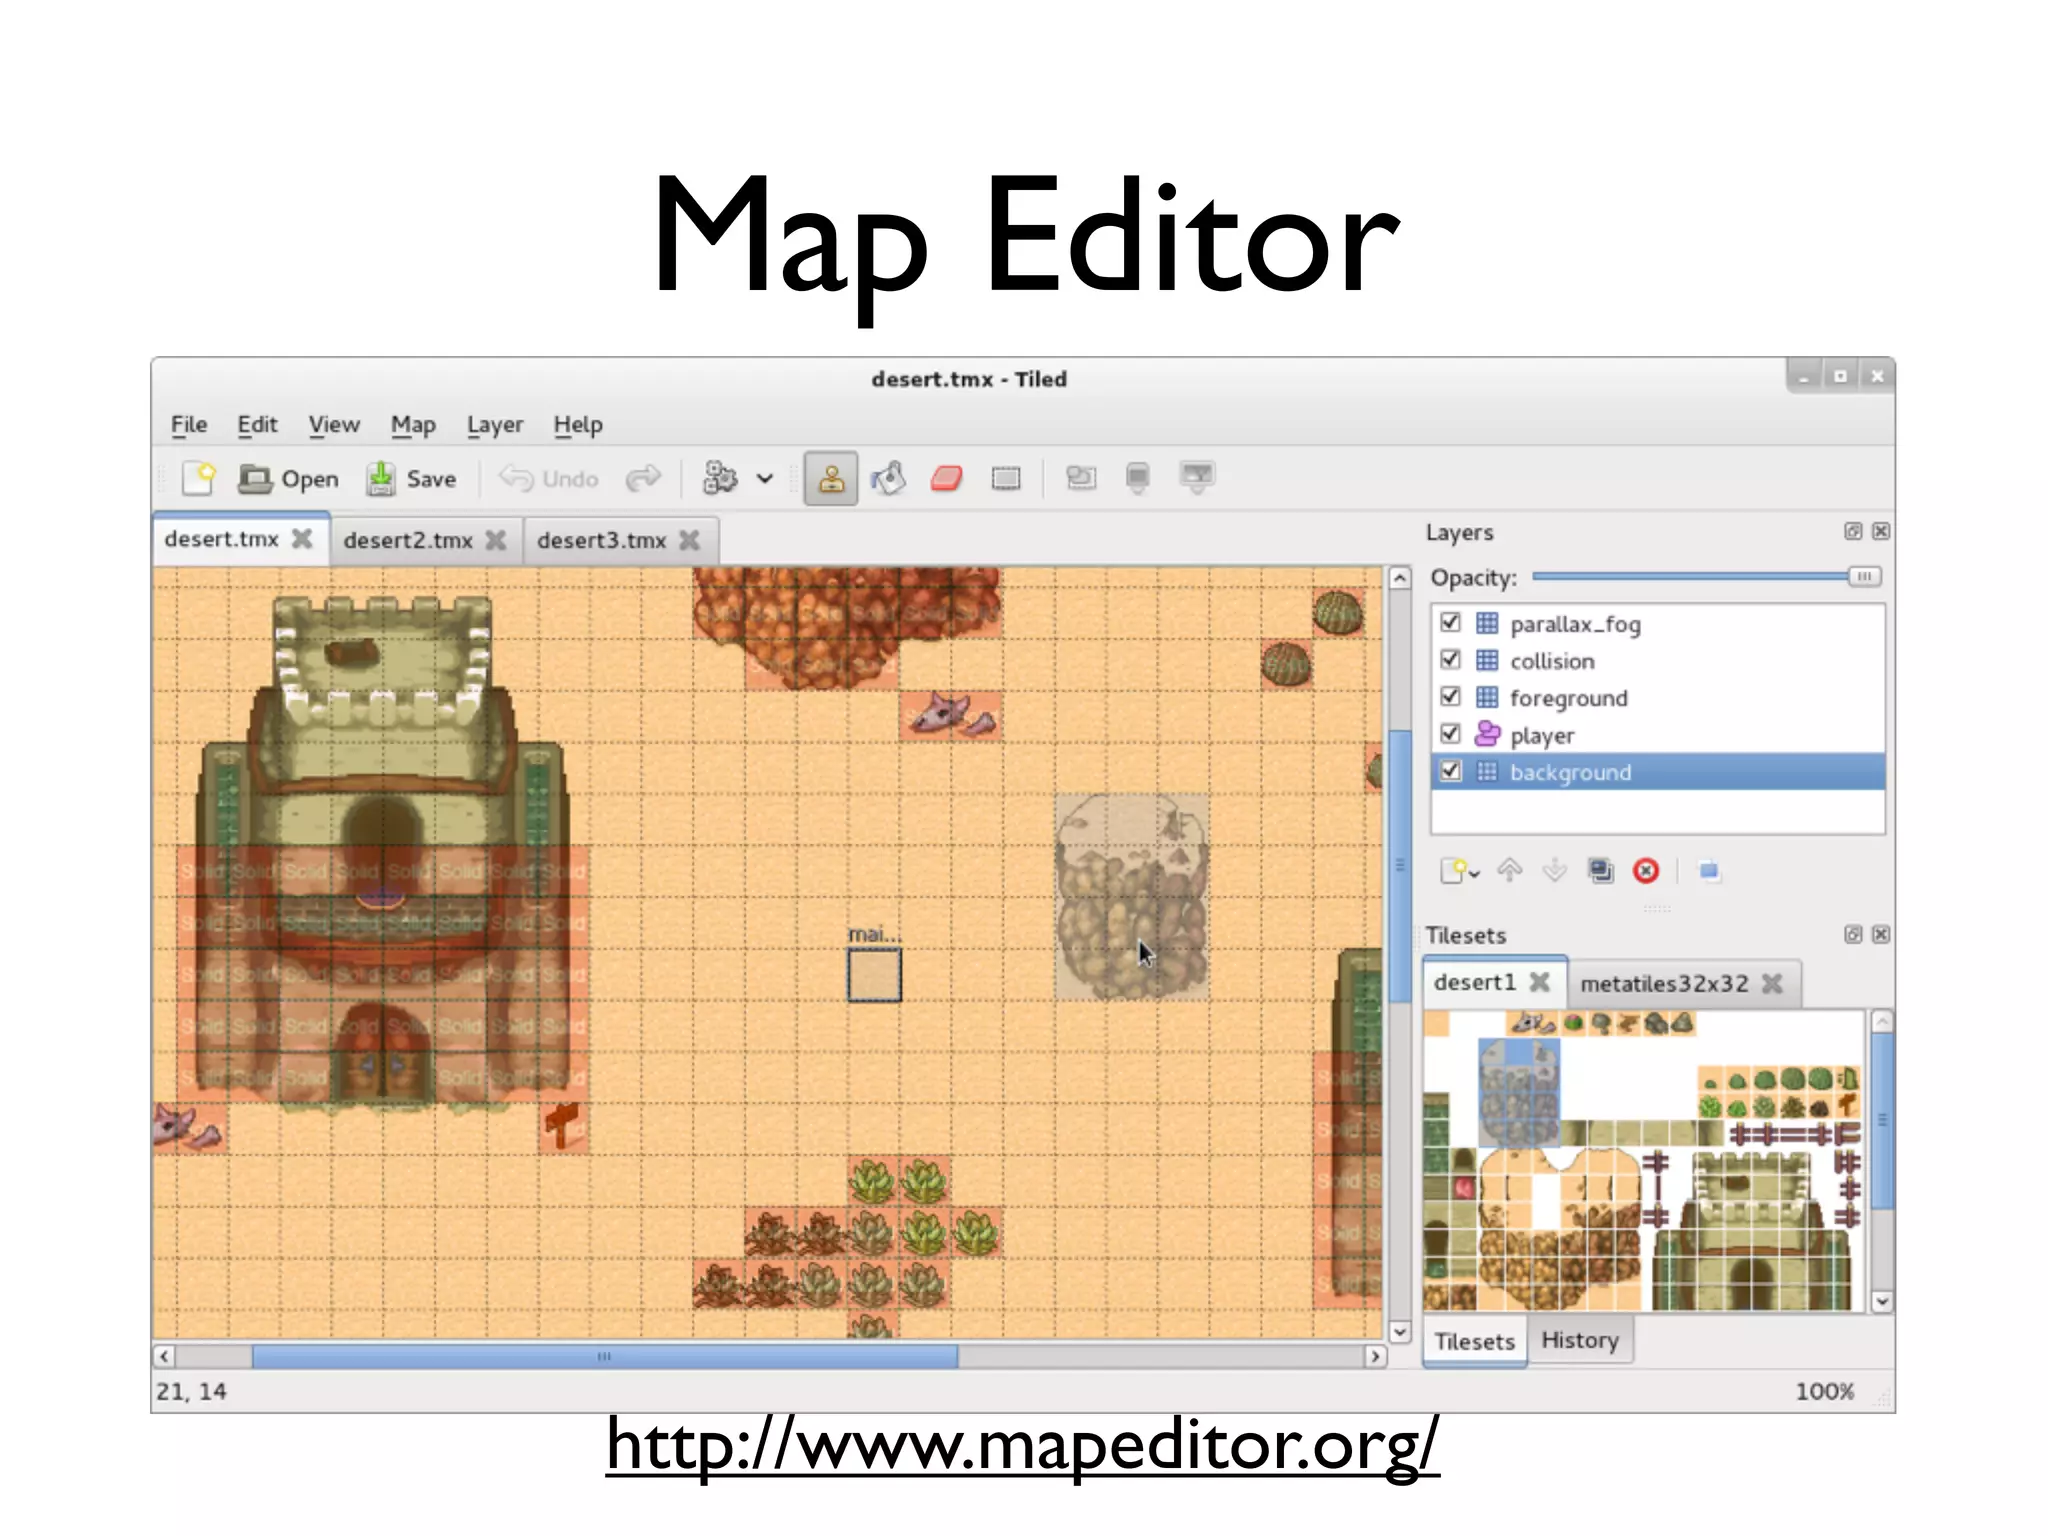Switch to the metatiles32x32 tileset tab
The height and width of the screenshot is (1536, 2048).
(1664, 984)
